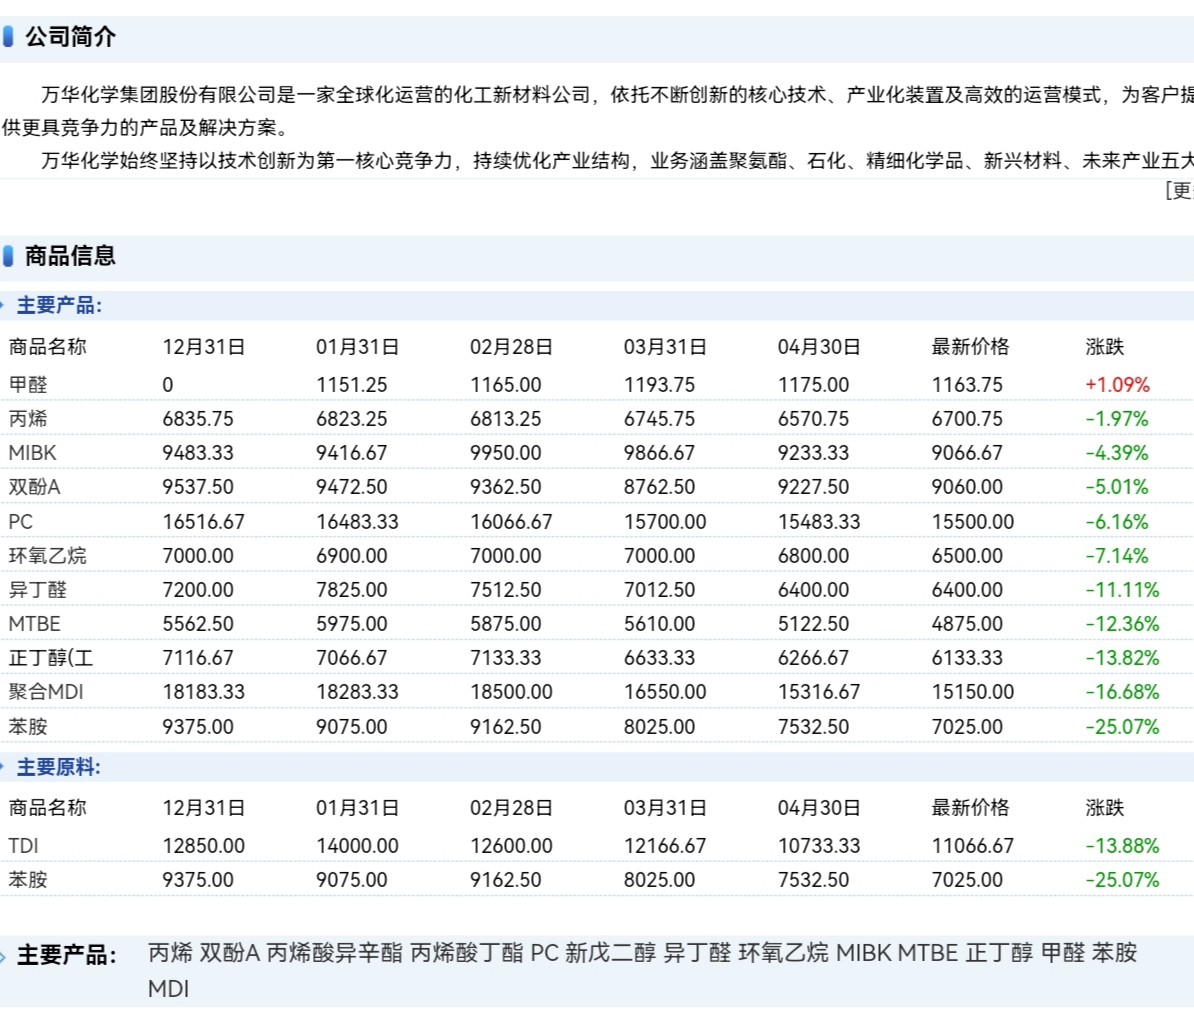This screenshot has height=1012, width=1194.
Task: Click 丙烯酸异辛酯 in the bottom product list
Action: click(x=334, y=953)
